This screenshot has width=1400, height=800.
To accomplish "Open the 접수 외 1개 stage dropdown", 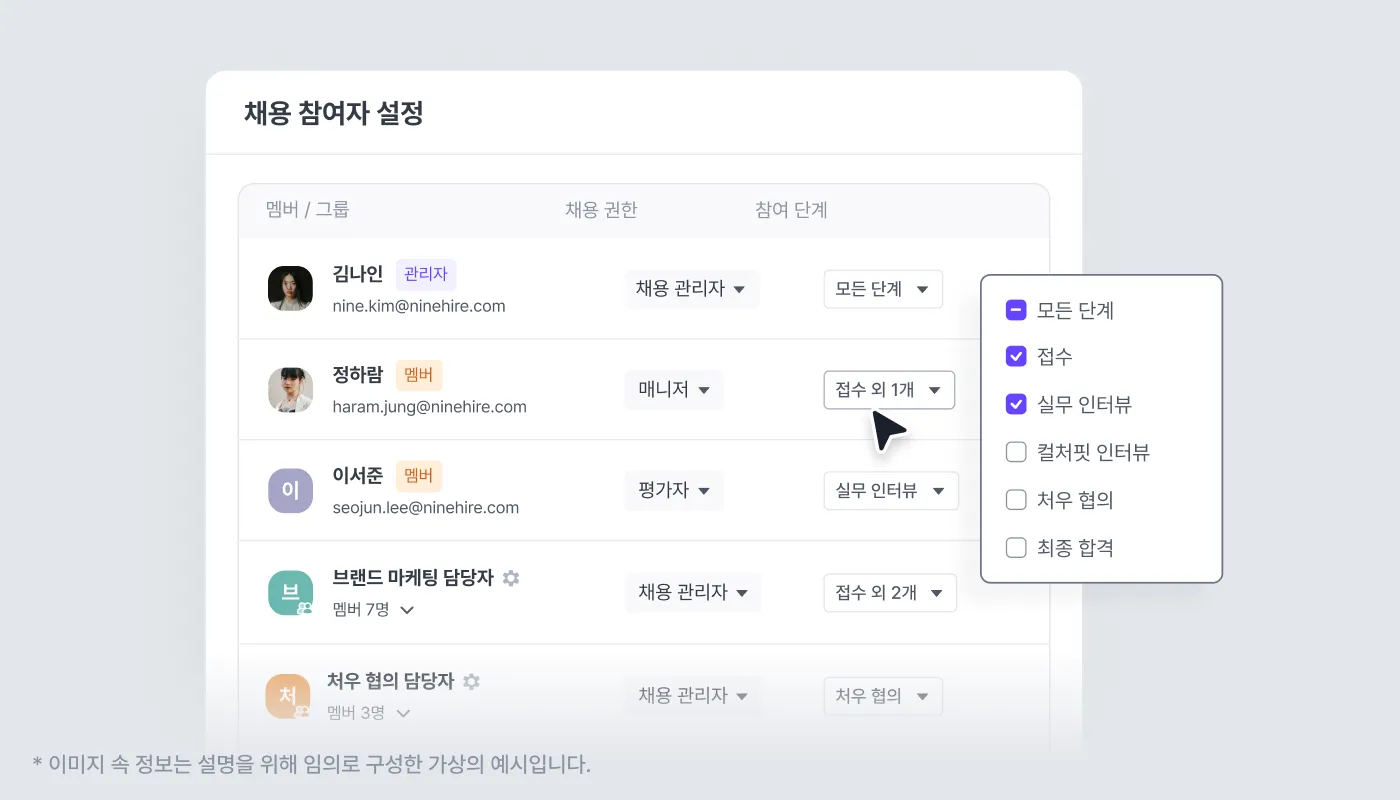I will pos(889,390).
